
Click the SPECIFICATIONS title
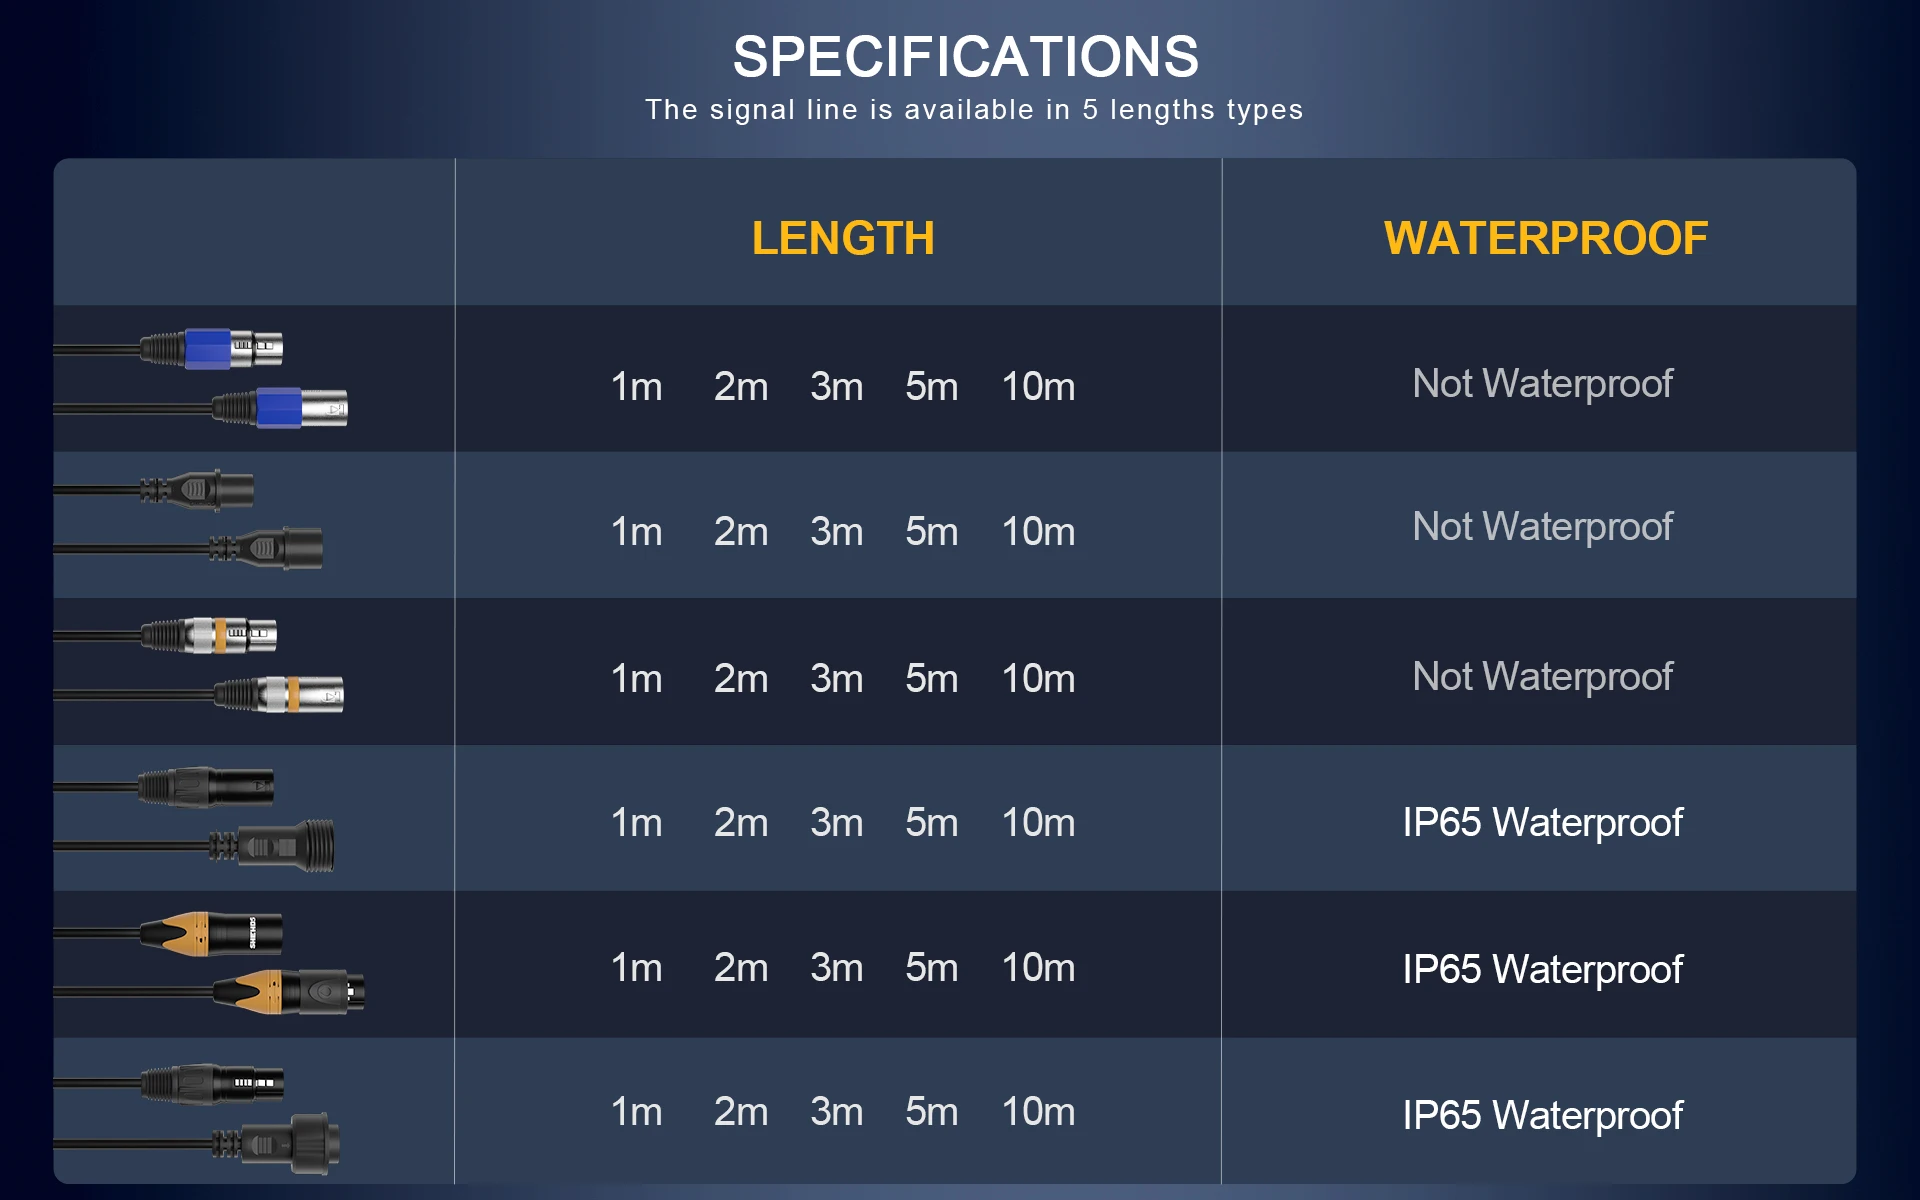pyautogui.click(x=965, y=57)
